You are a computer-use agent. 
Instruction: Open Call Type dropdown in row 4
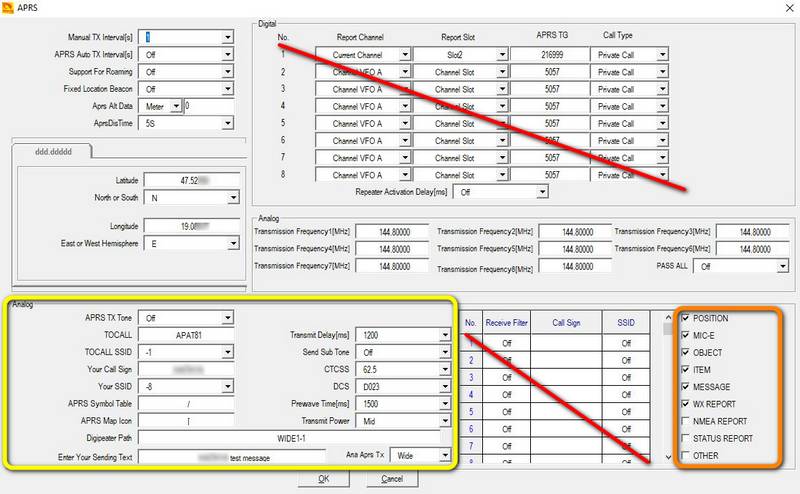click(x=662, y=106)
